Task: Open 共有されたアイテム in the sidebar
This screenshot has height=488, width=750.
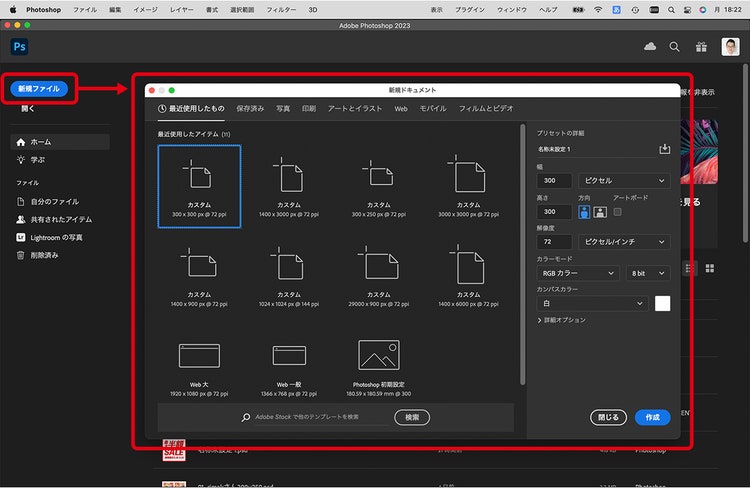Action: pyautogui.click(x=60, y=220)
